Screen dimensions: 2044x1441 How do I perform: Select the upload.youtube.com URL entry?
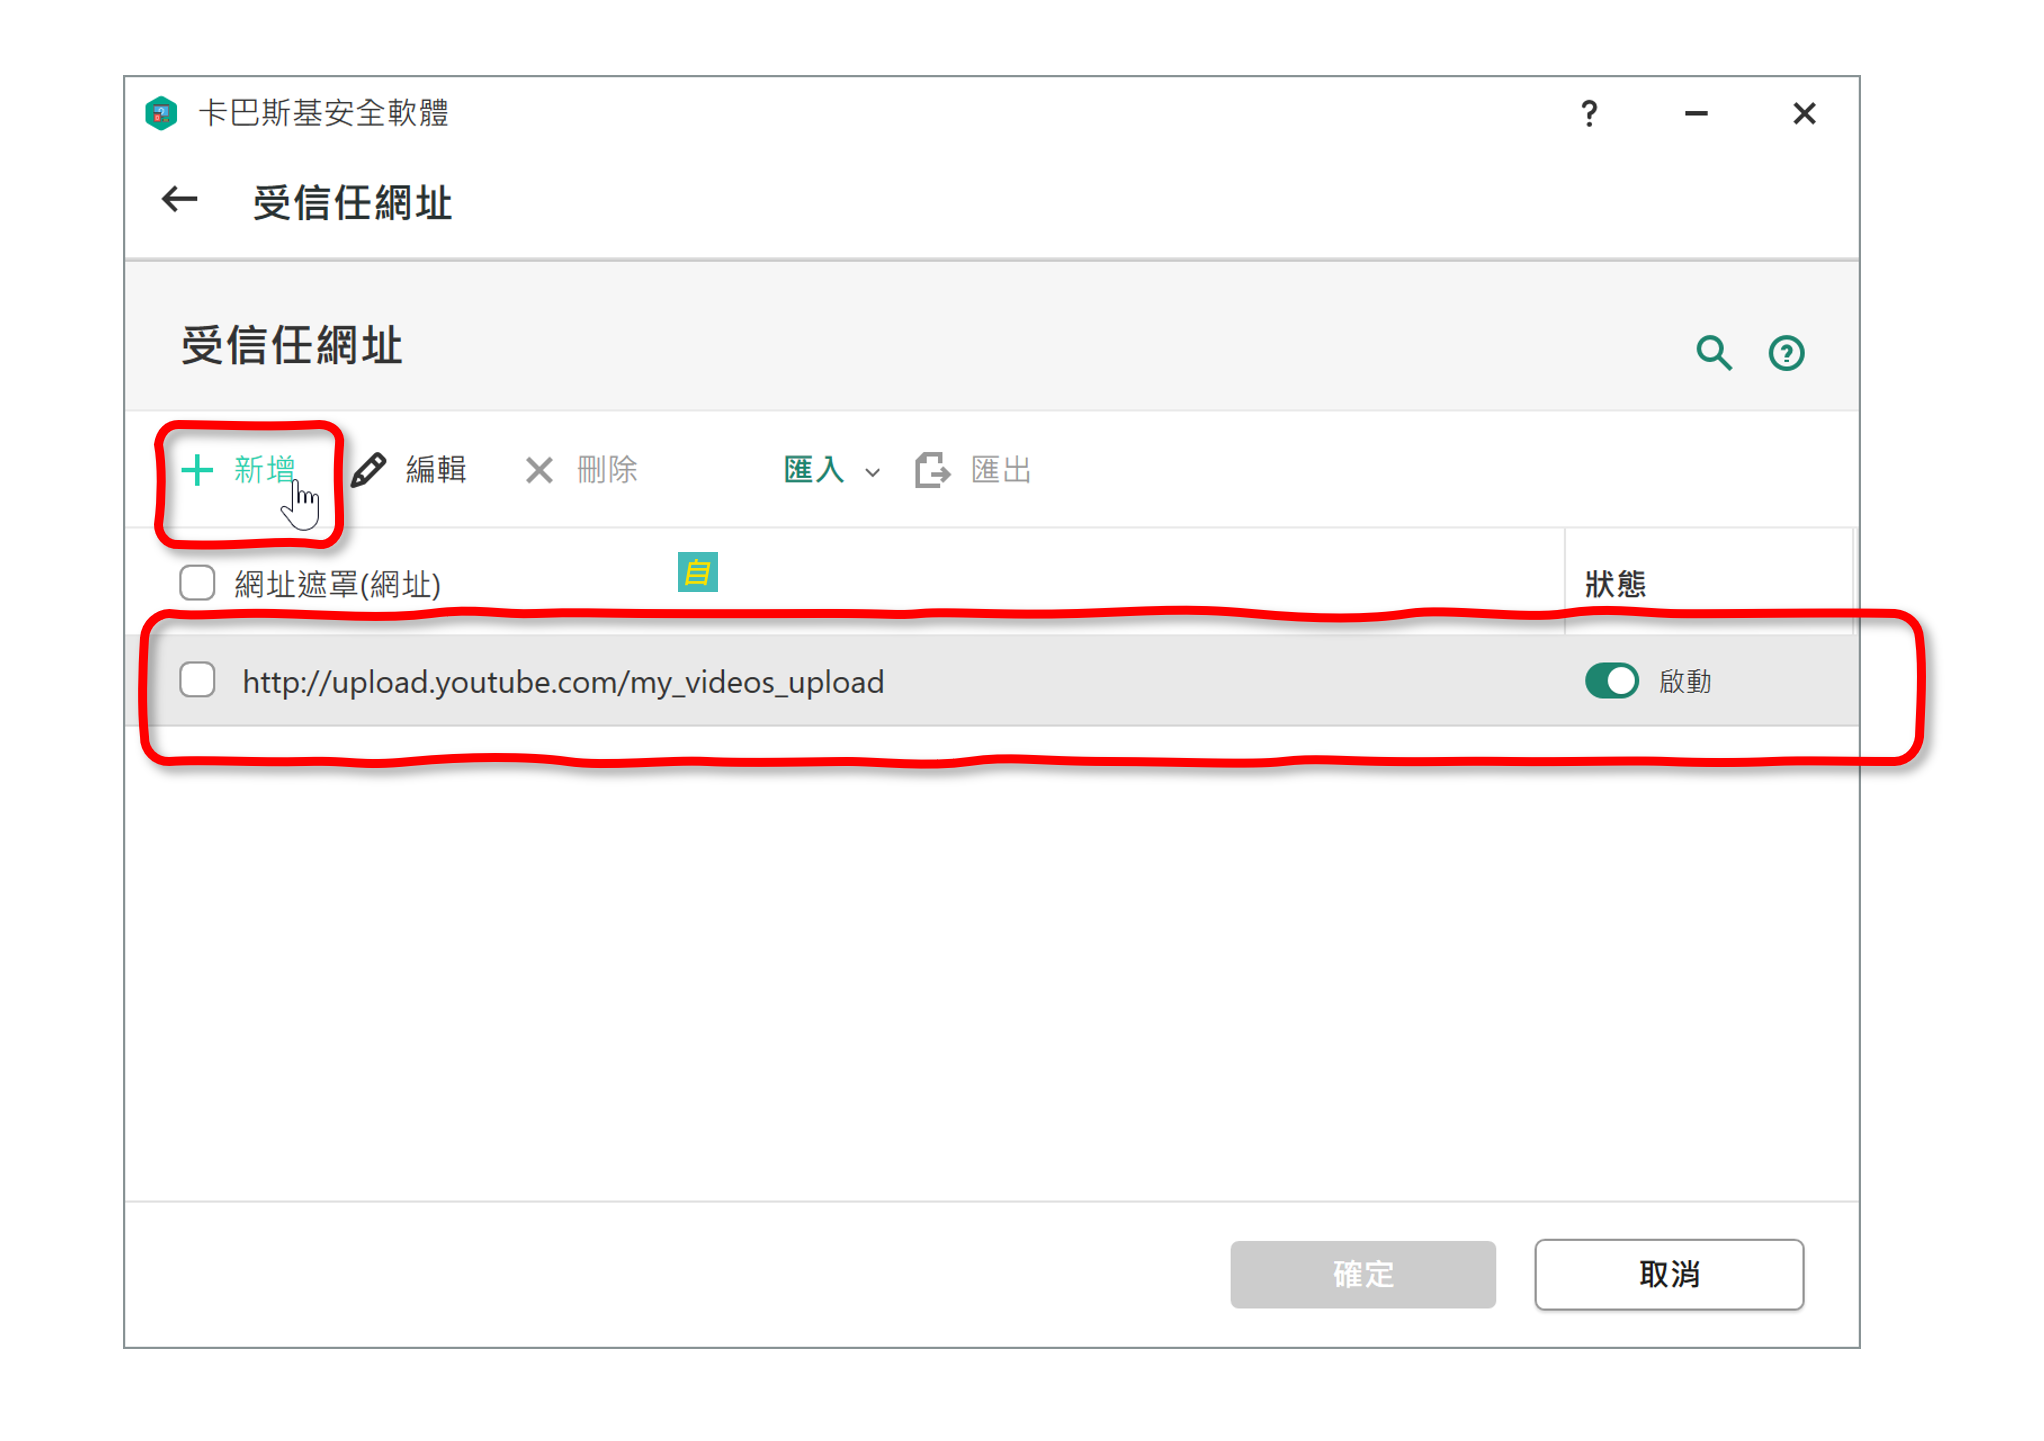(563, 682)
